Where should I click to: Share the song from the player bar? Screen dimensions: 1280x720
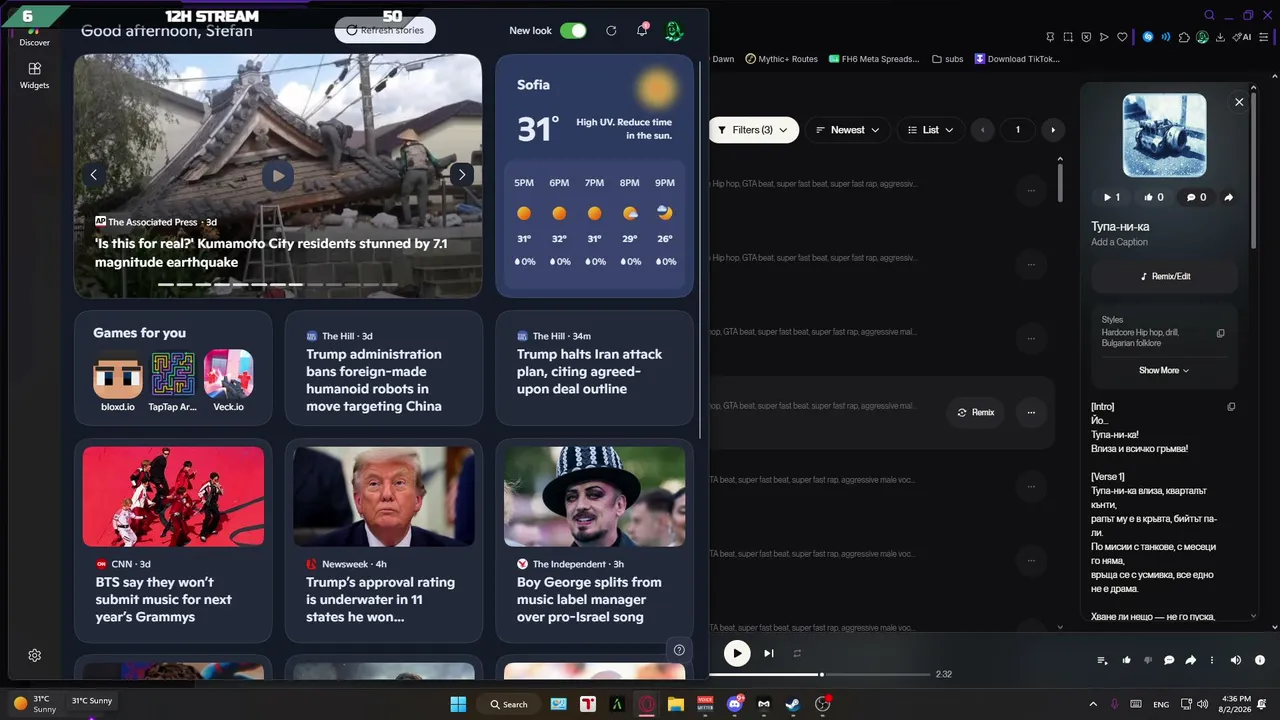tap(1191, 660)
